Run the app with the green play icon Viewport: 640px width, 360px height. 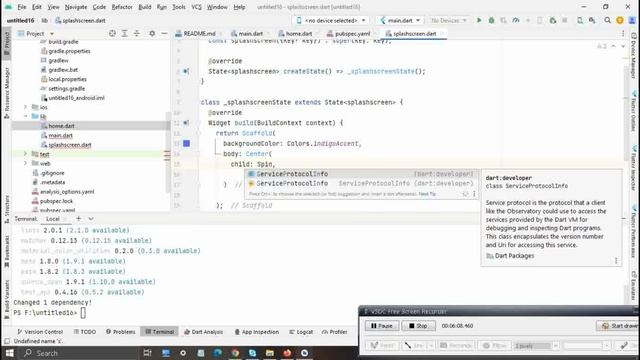pyautogui.click(x=479, y=20)
